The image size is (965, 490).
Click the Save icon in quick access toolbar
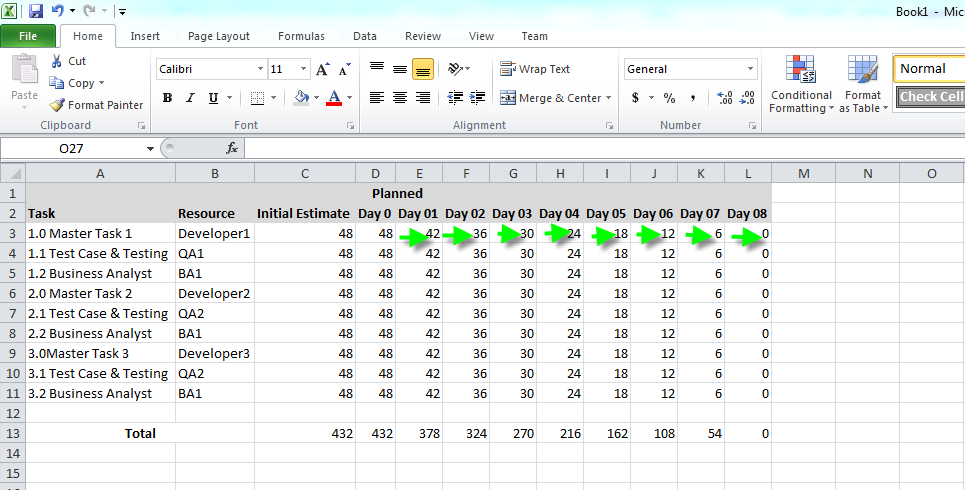click(x=36, y=10)
